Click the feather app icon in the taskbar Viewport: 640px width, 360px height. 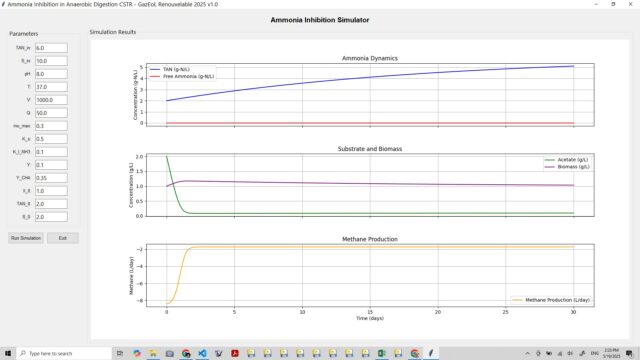(x=431, y=353)
